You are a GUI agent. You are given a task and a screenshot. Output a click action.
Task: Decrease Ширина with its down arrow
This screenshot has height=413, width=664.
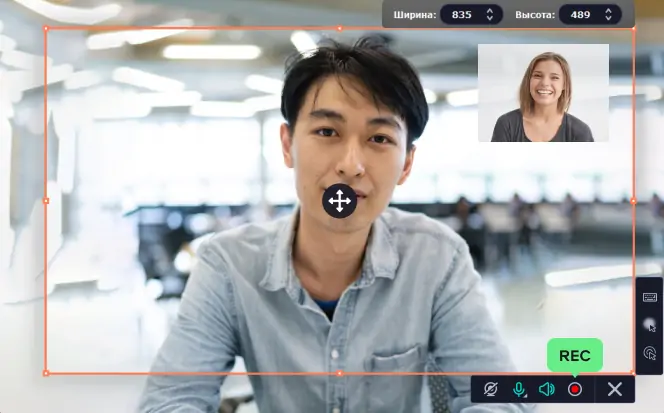click(490, 19)
